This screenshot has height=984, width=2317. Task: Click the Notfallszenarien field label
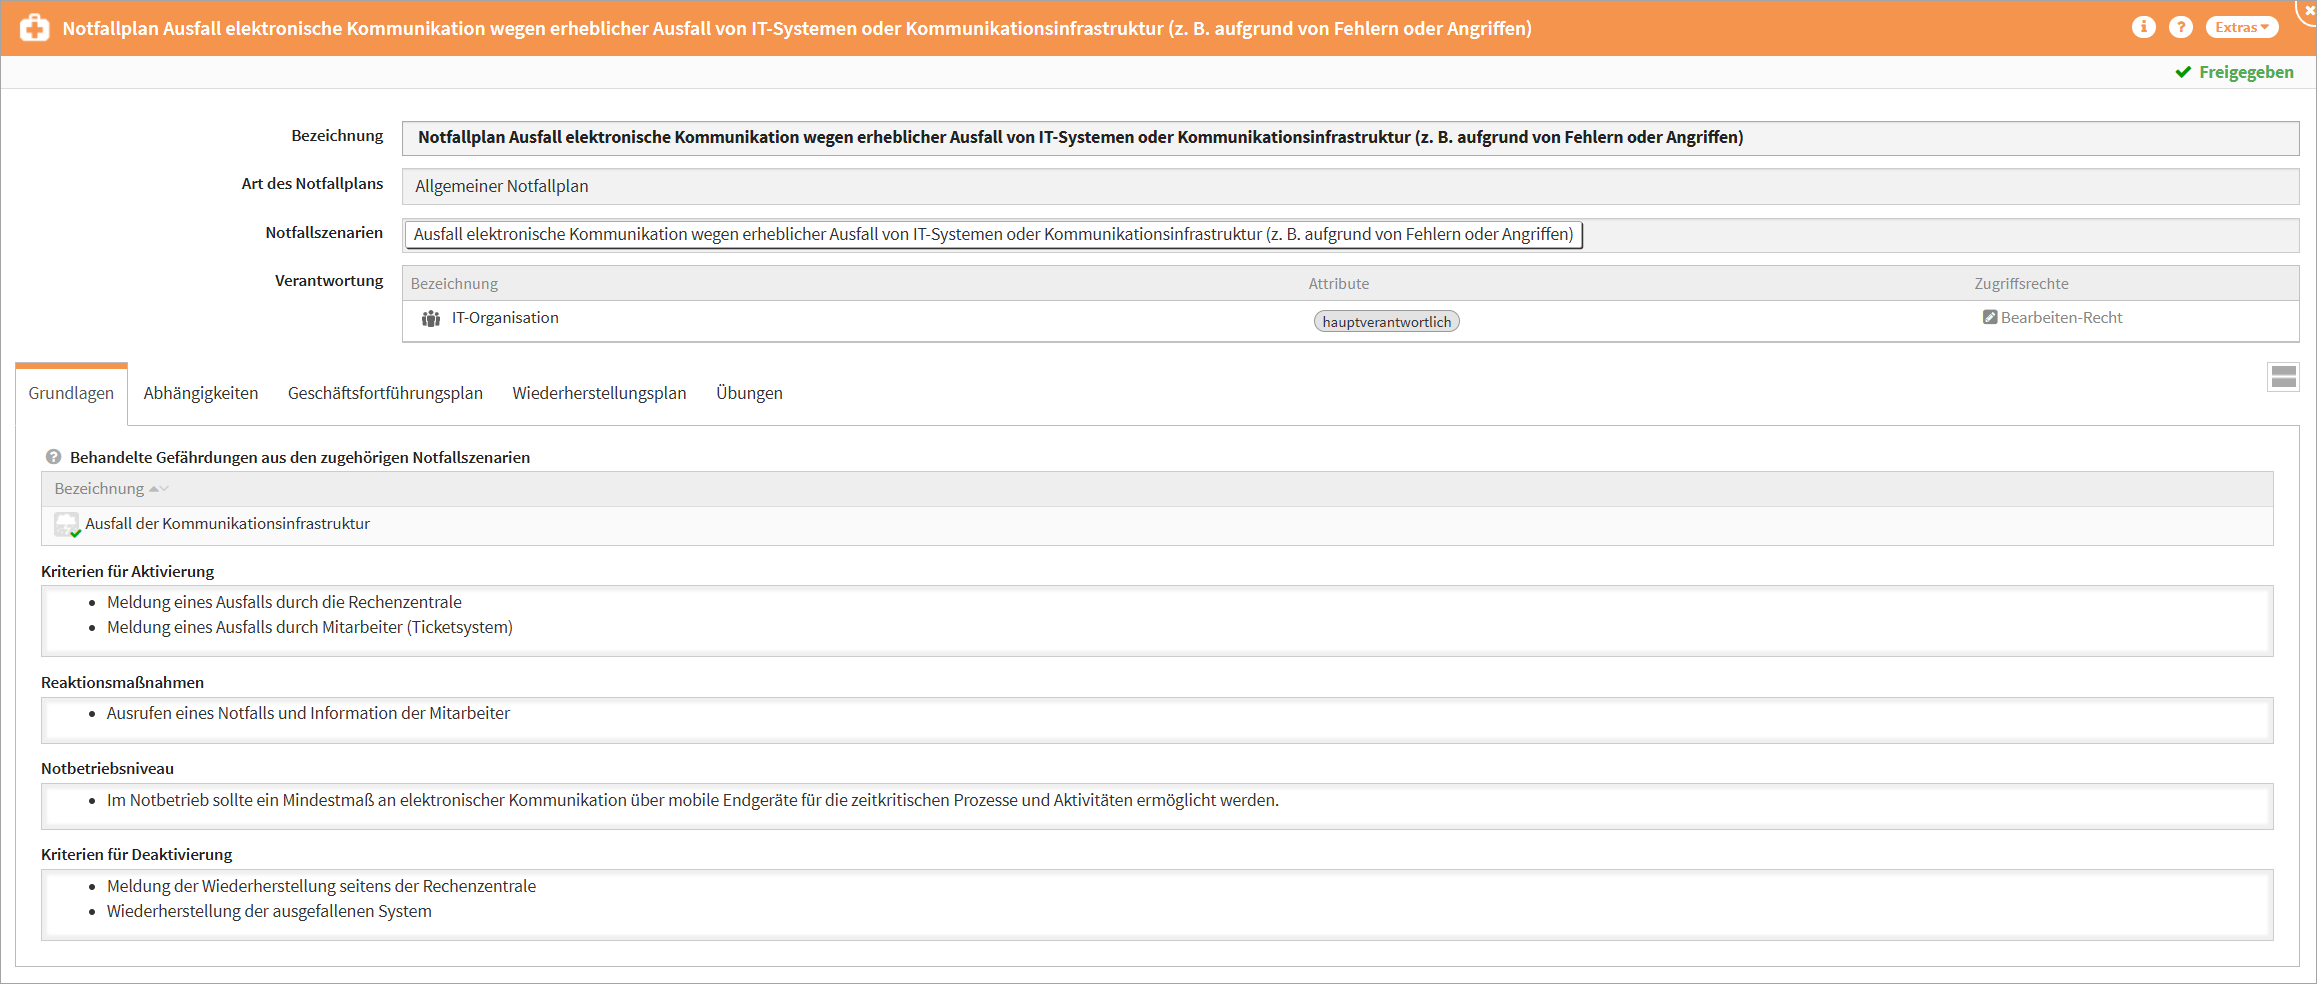click(324, 233)
